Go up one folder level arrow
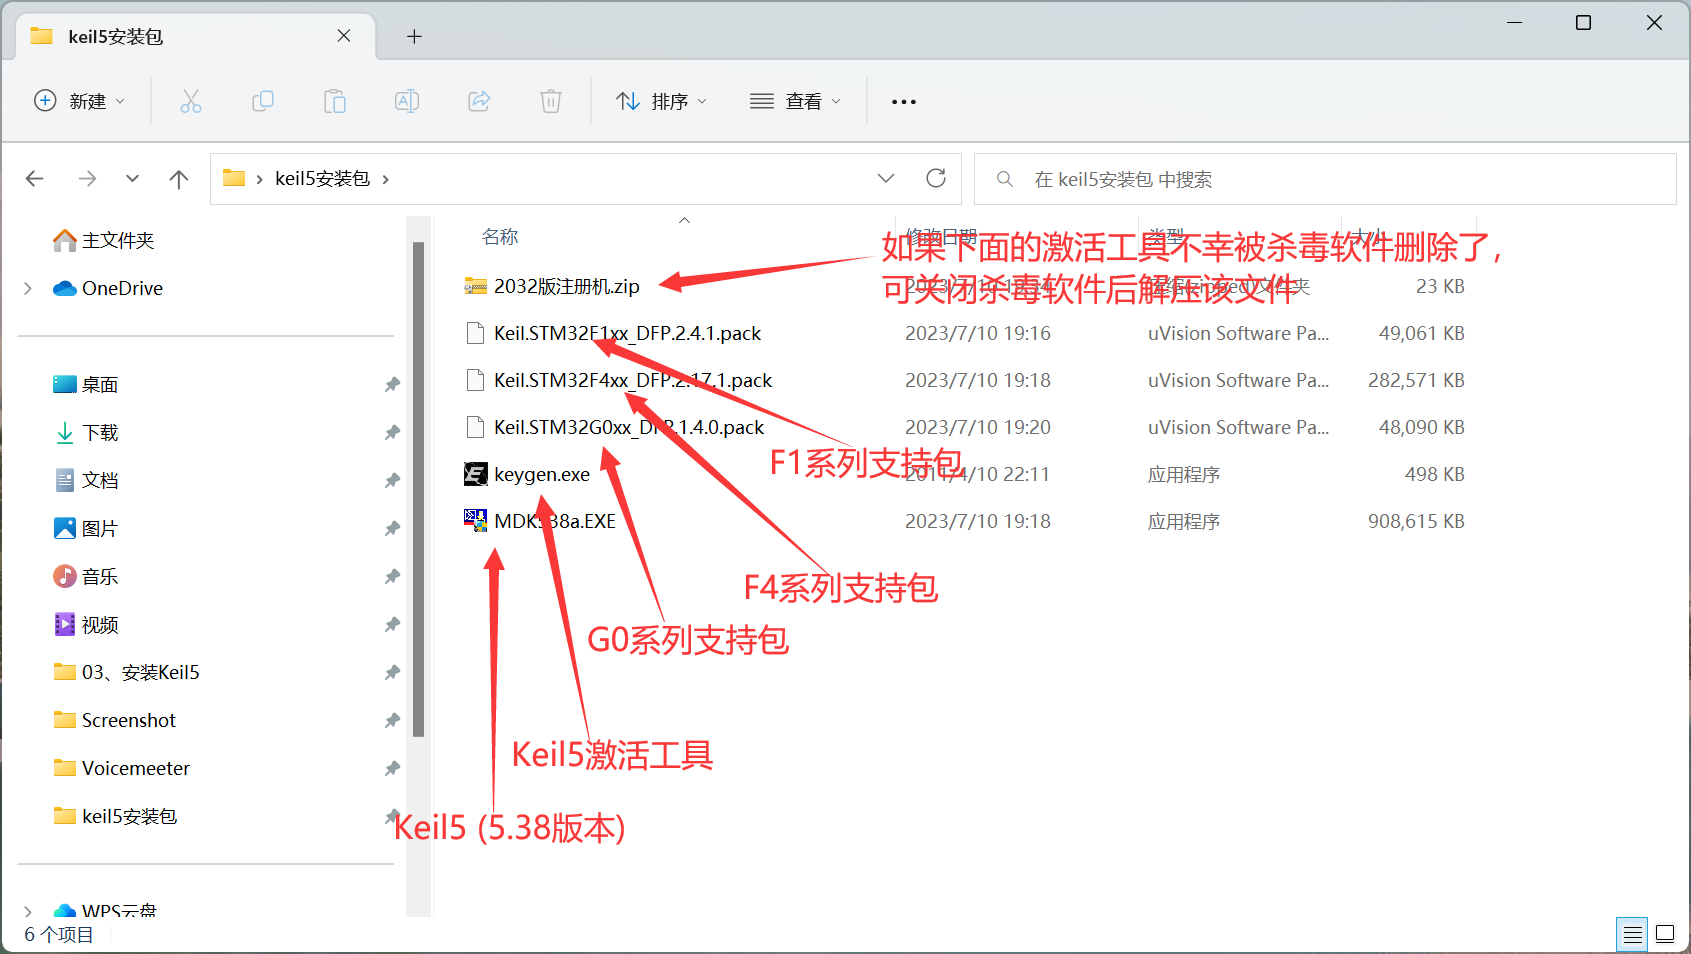This screenshot has width=1691, height=954. click(x=179, y=179)
